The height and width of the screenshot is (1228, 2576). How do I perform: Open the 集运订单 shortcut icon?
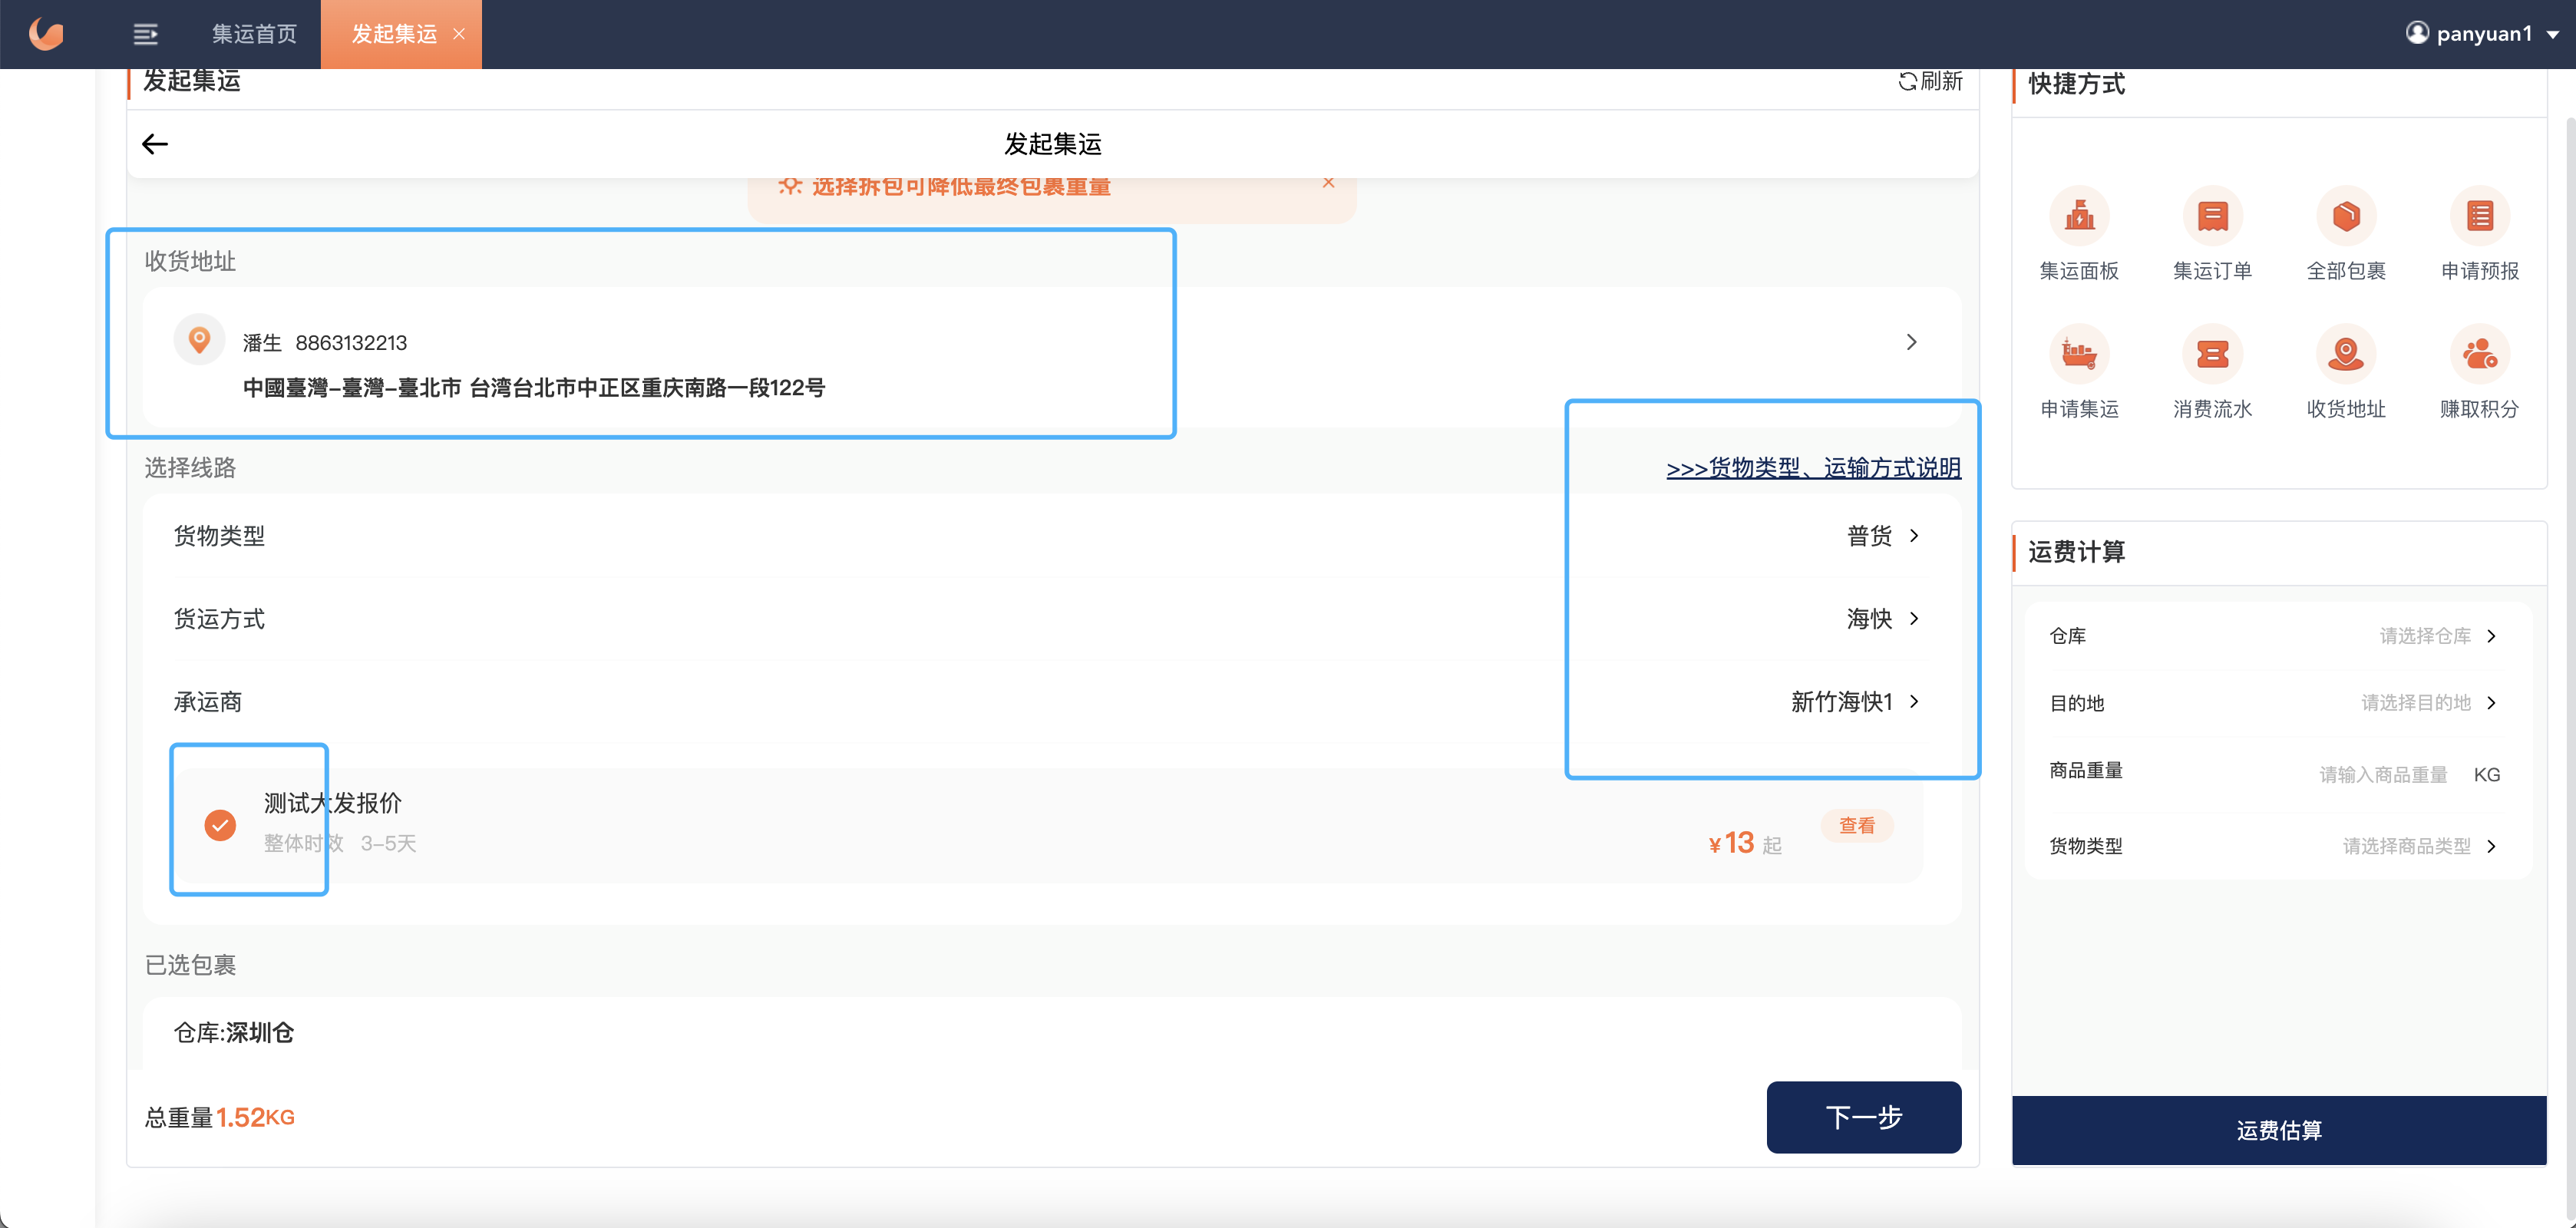click(x=2212, y=216)
